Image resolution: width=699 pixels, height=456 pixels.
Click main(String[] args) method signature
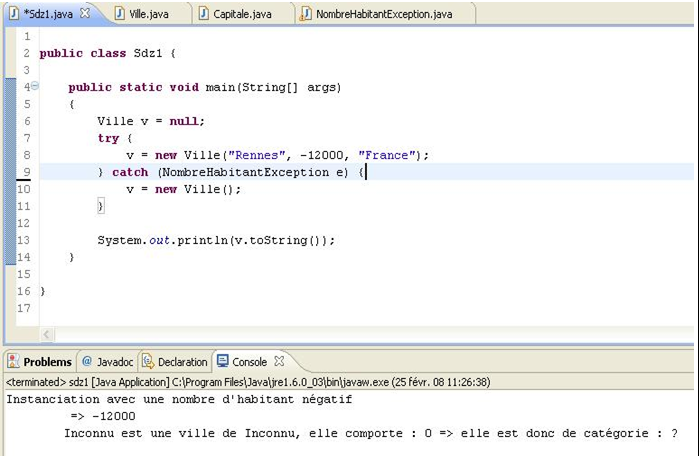coord(273,87)
